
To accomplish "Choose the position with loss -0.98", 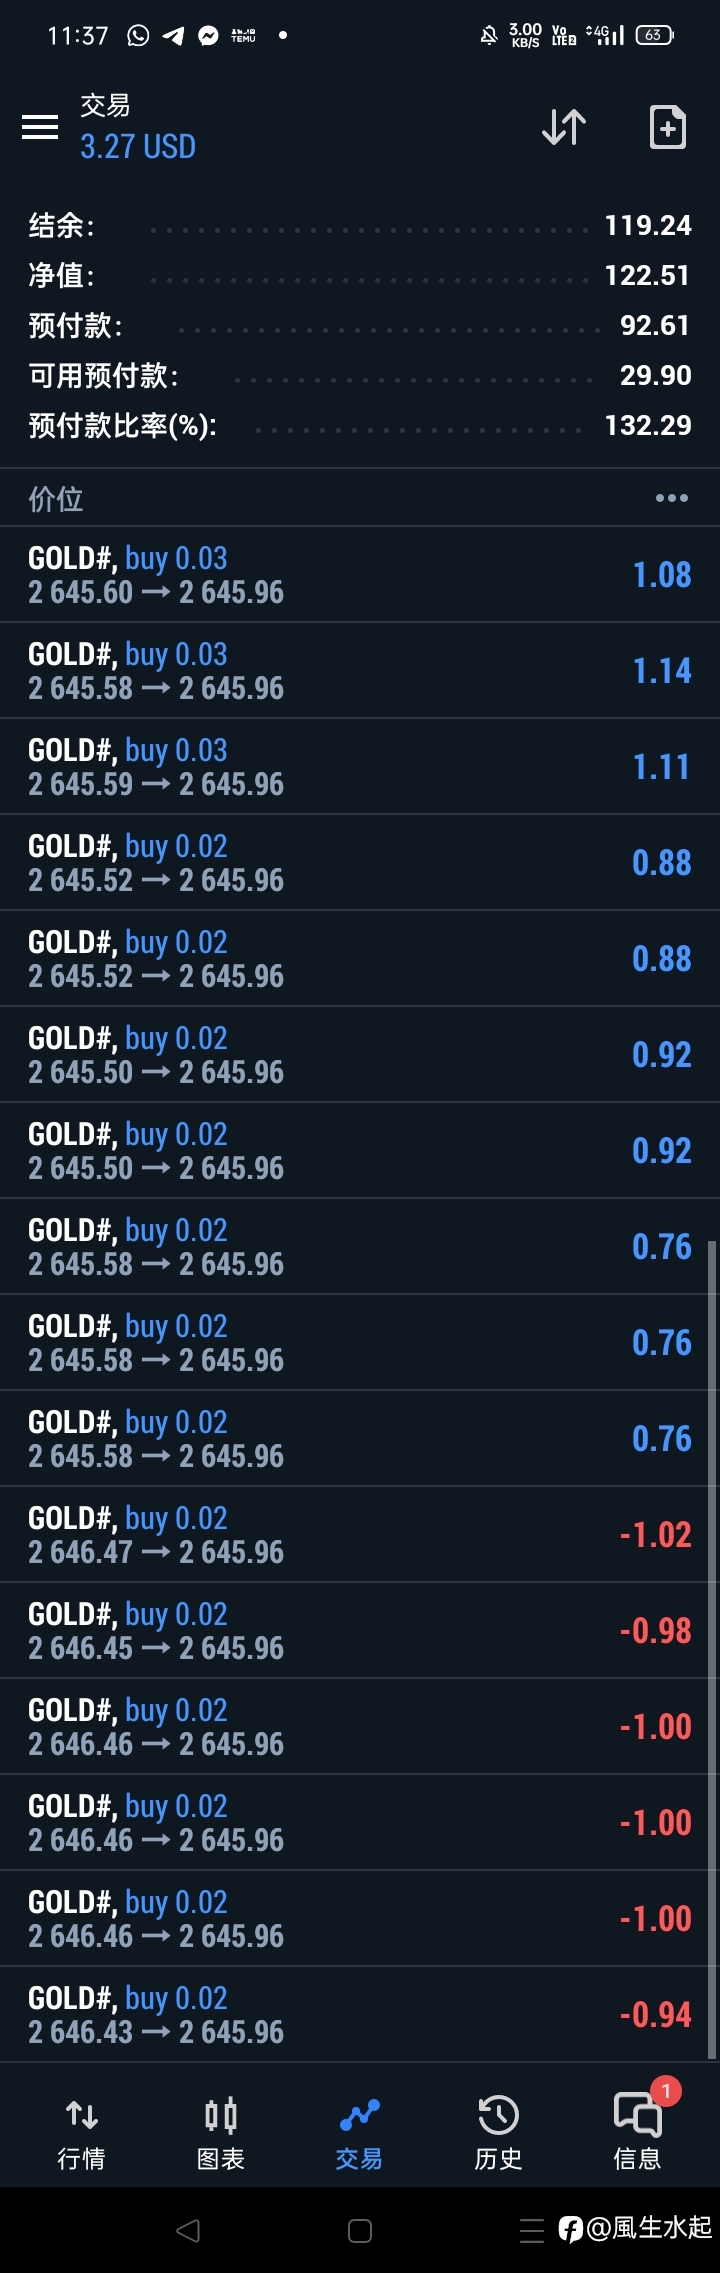I will pos(360,1631).
